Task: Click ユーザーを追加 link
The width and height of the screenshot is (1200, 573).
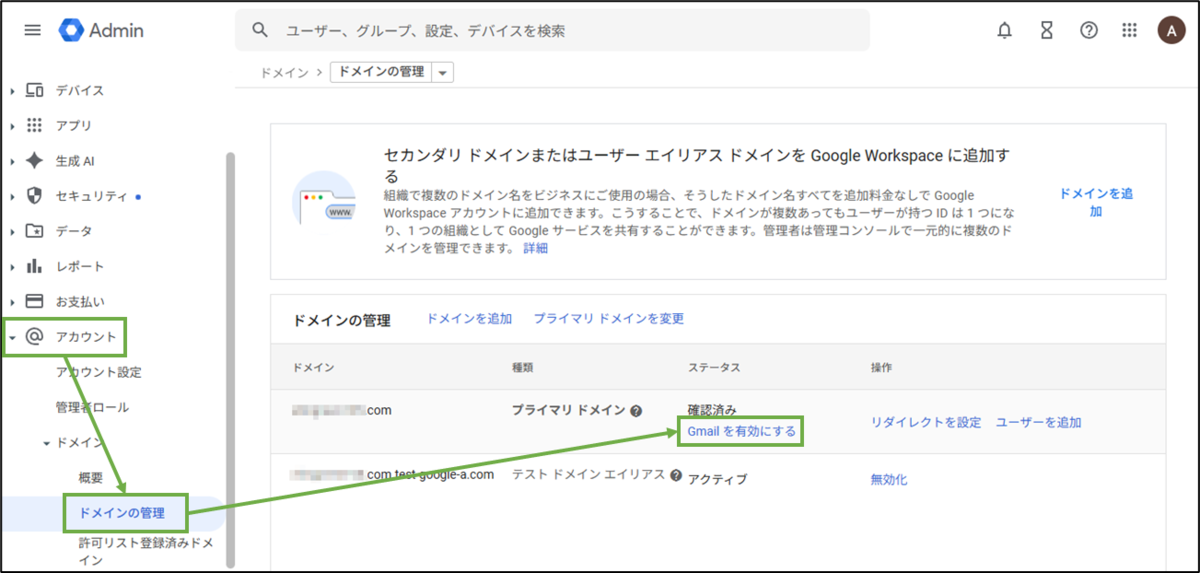Action: tap(1038, 422)
